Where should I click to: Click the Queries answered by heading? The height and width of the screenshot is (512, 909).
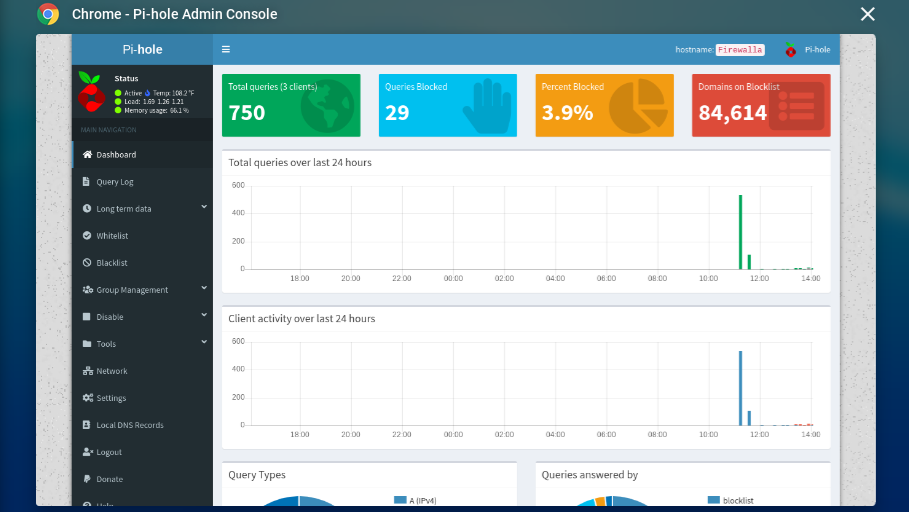tap(590, 475)
